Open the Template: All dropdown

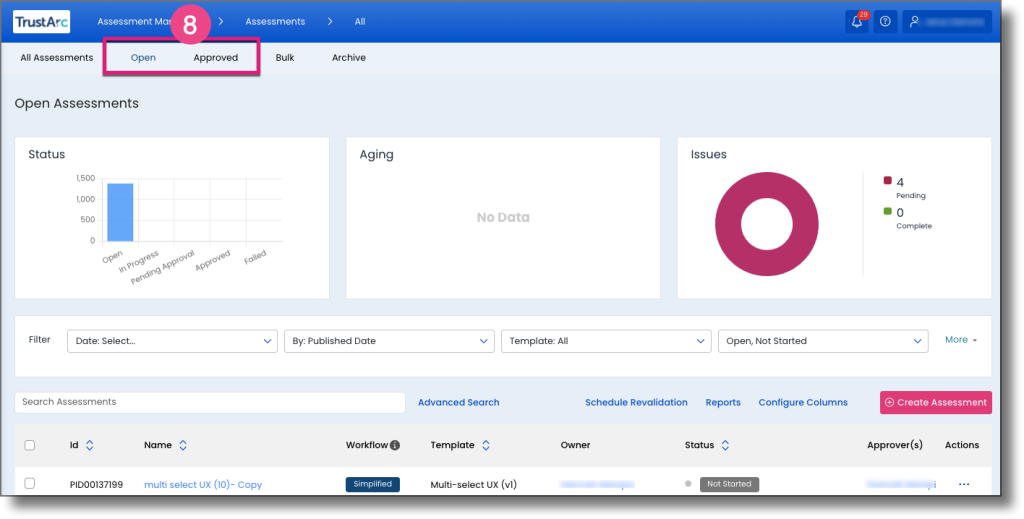(606, 341)
